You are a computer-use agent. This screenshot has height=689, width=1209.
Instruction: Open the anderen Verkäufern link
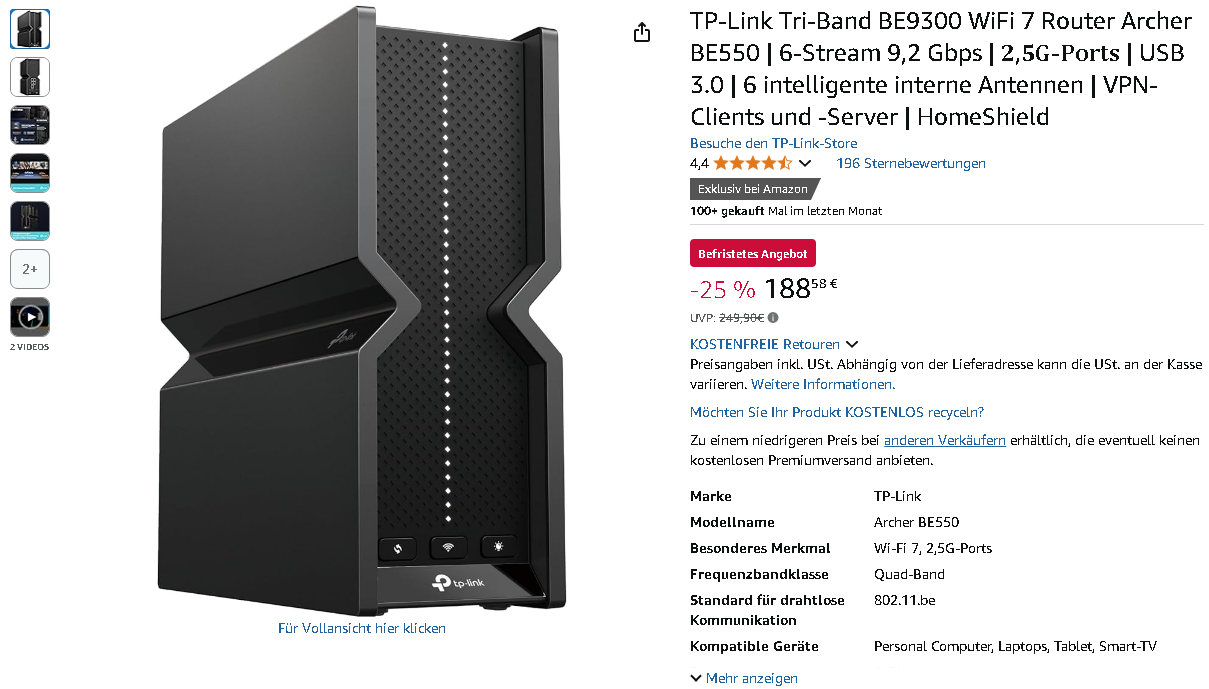945,440
